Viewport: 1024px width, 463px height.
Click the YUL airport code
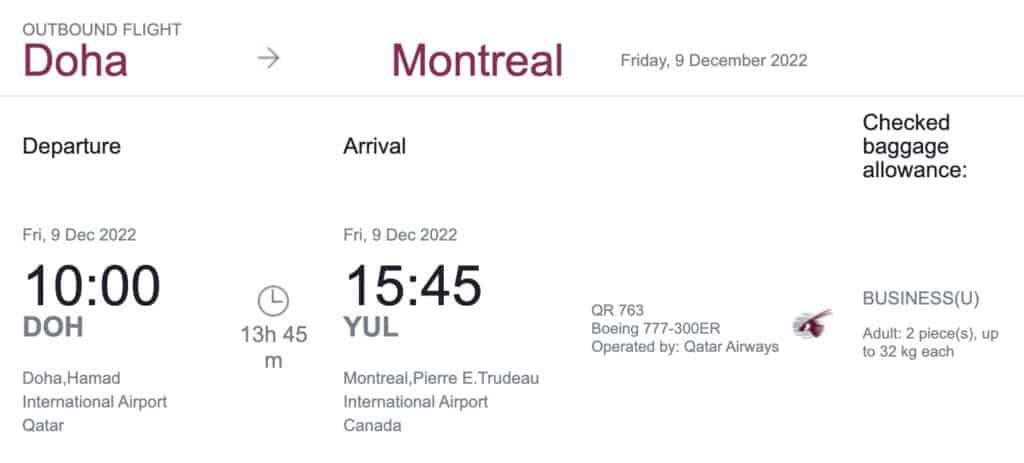[370, 327]
